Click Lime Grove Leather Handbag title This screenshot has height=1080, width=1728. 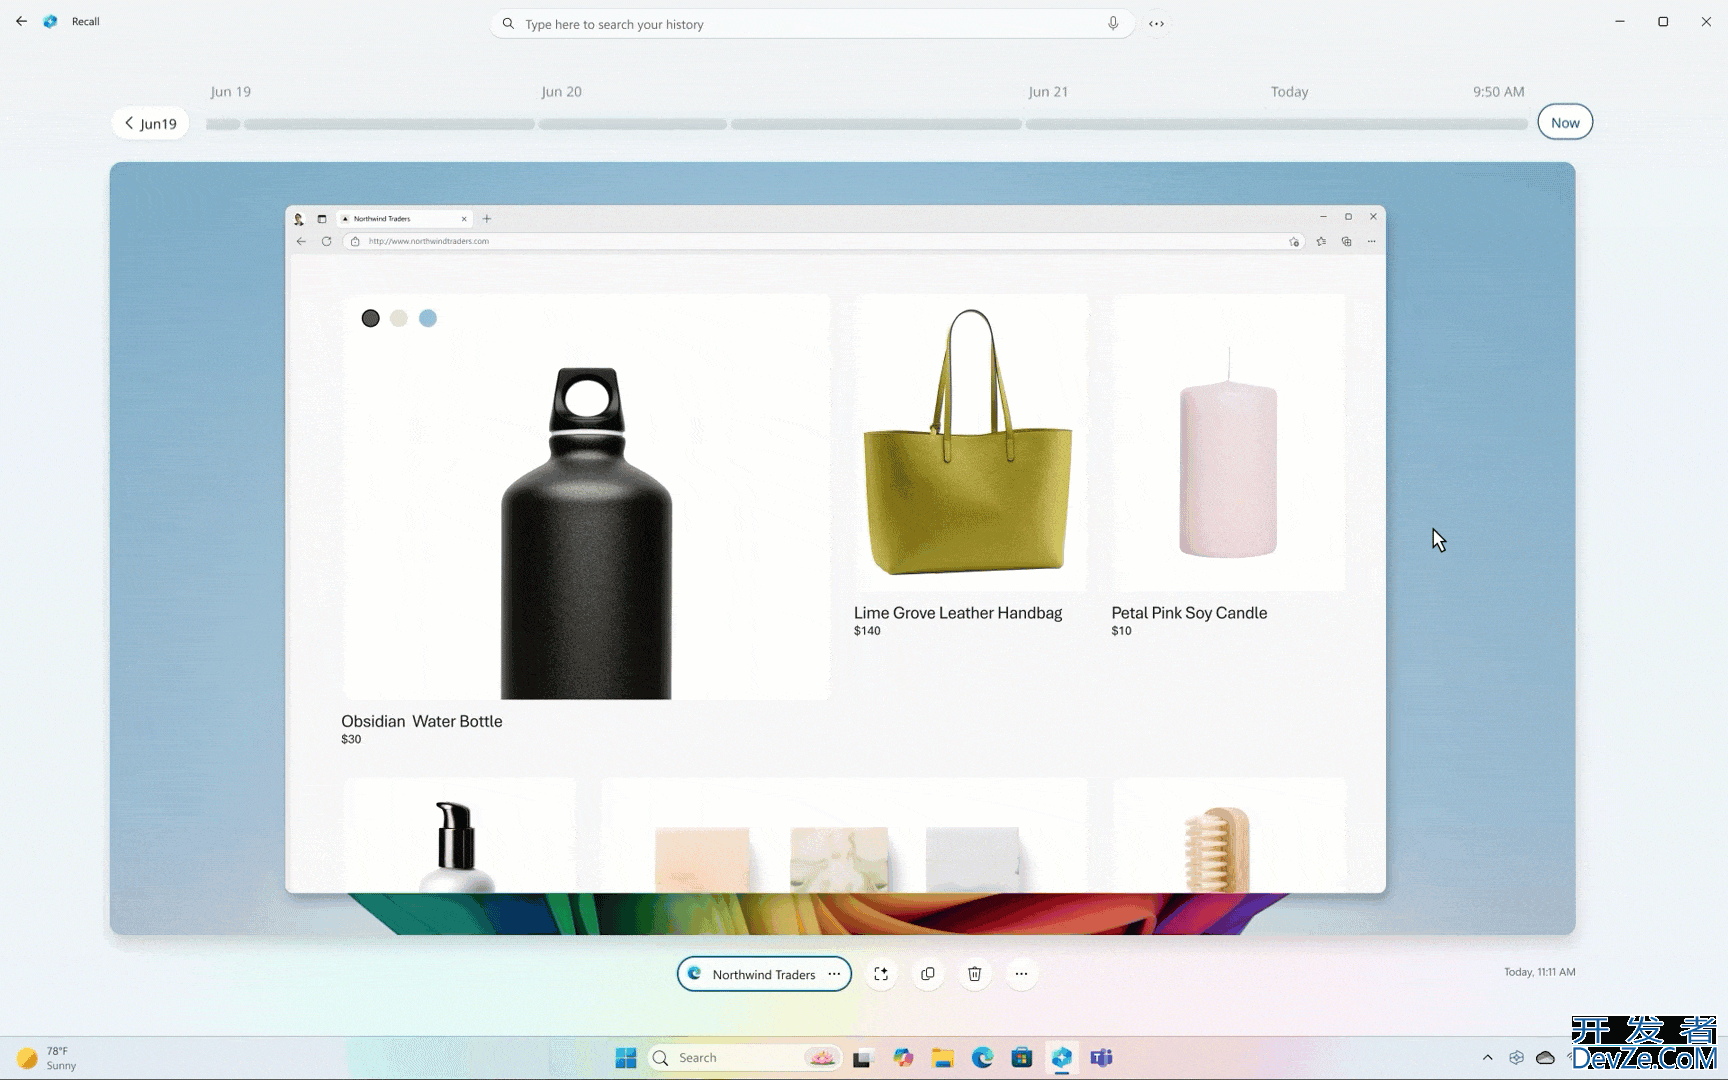click(x=958, y=613)
